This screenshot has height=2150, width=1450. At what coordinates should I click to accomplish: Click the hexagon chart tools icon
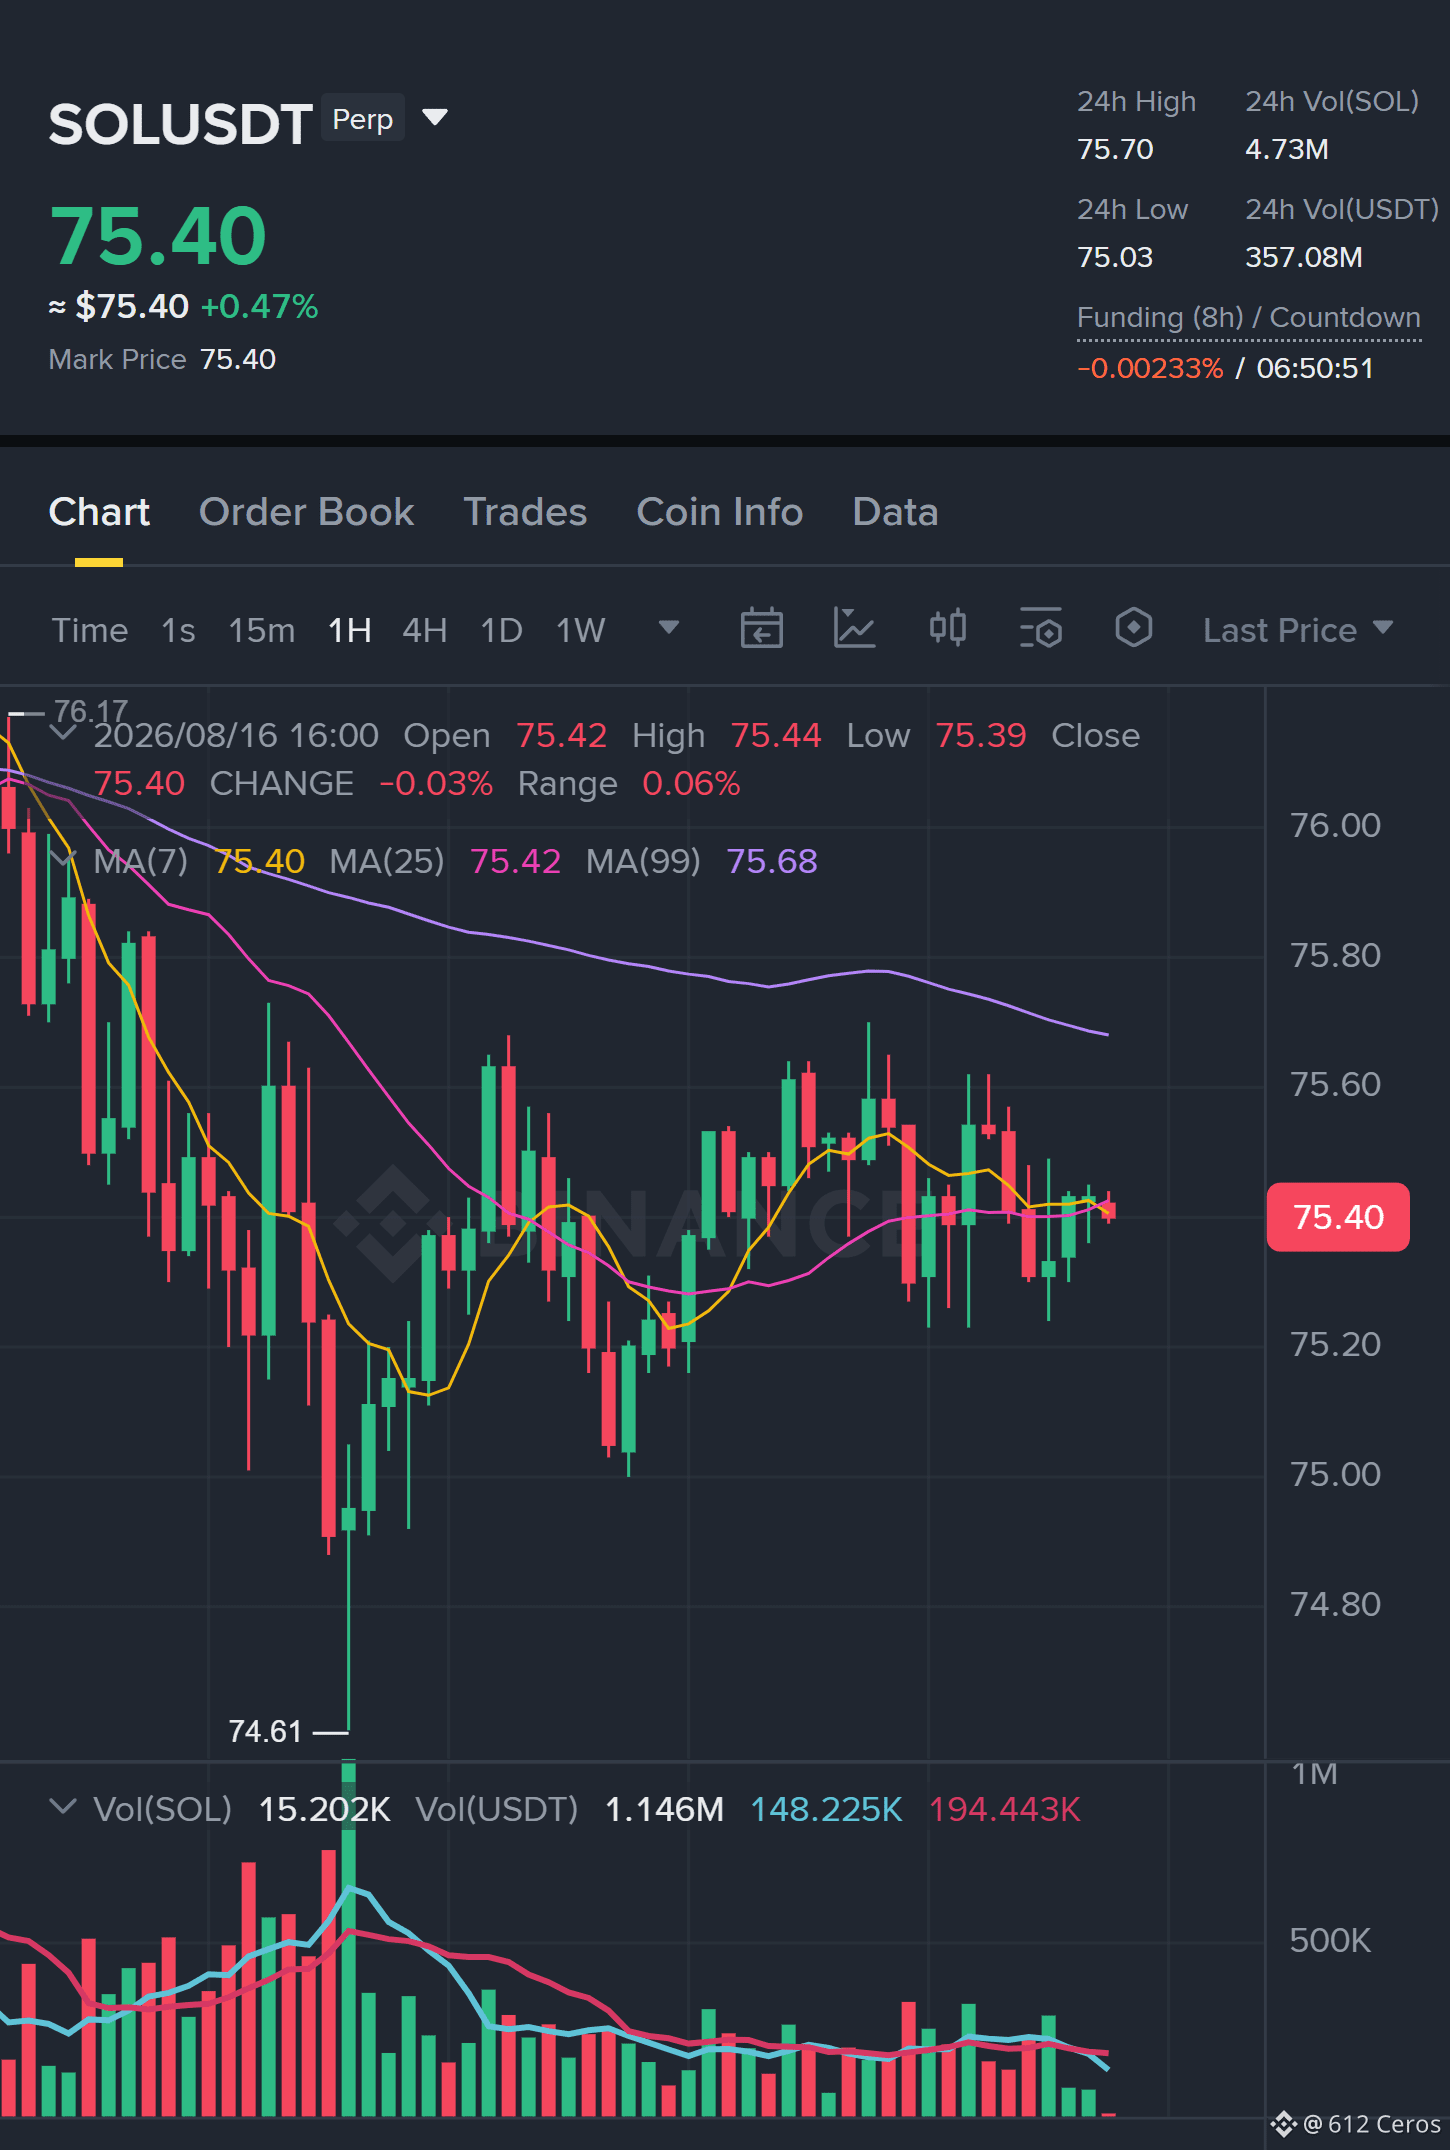tap(1133, 629)
